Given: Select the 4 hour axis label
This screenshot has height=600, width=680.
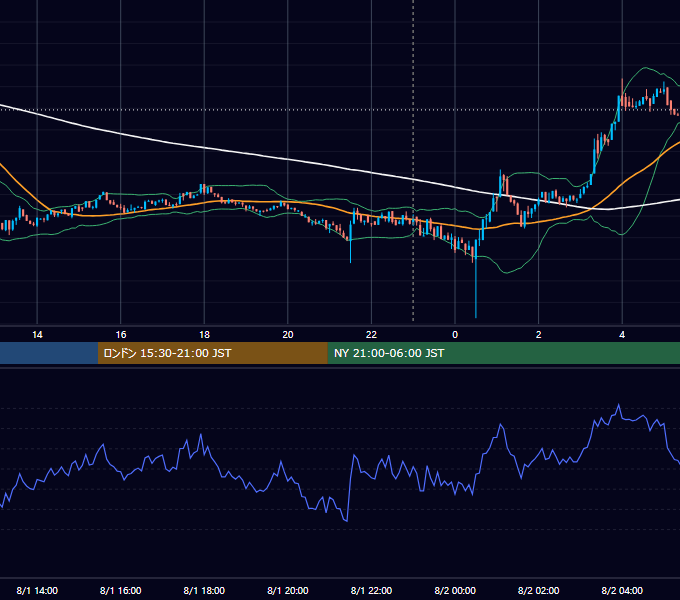Looking at the screenshot, I should tap(622, 335).
